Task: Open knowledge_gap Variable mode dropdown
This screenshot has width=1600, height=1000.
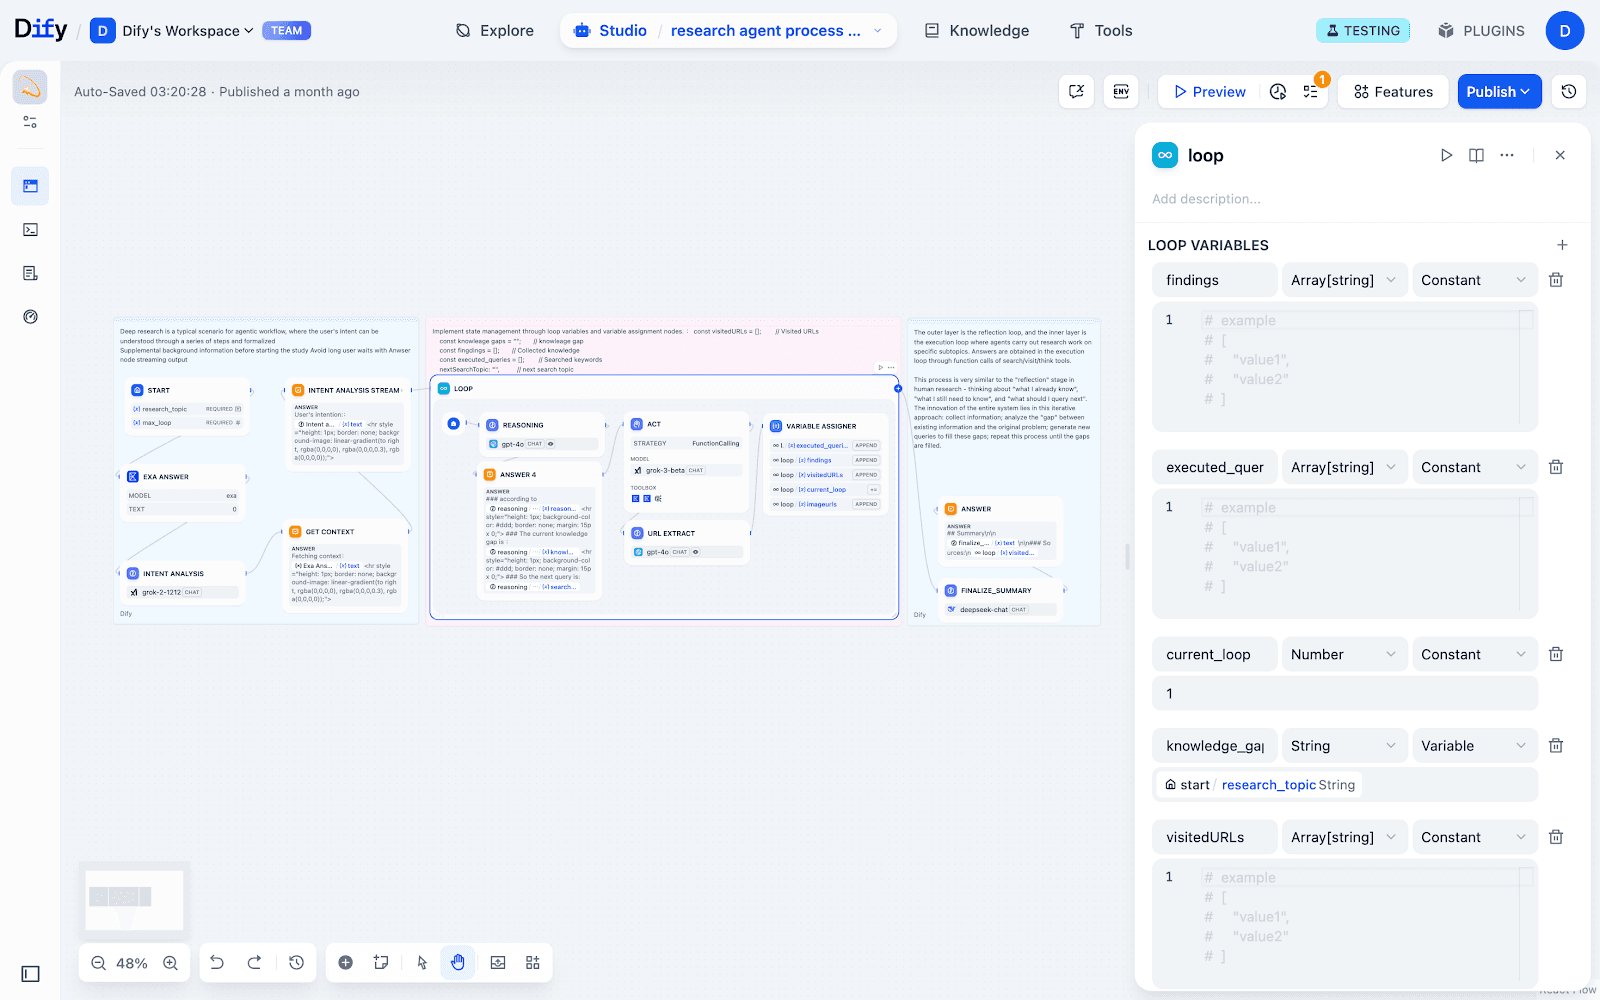Action: (x=1473, y=746)
